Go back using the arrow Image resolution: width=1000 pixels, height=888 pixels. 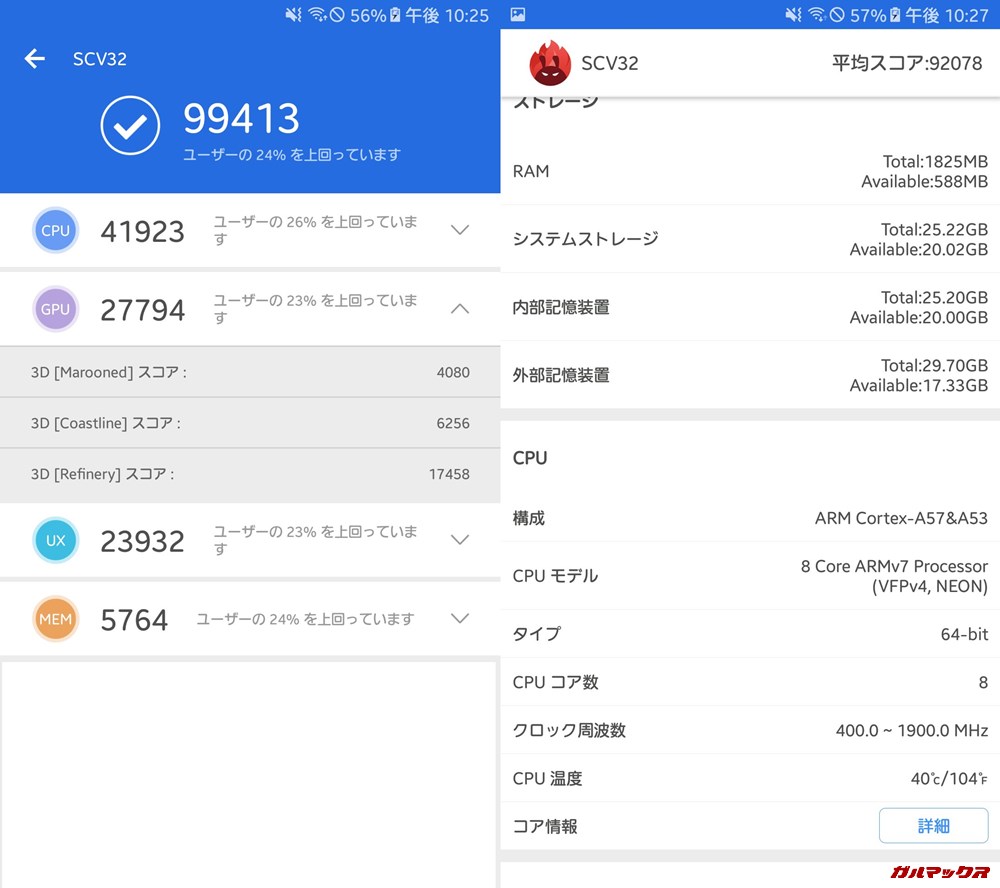(34, 58)
